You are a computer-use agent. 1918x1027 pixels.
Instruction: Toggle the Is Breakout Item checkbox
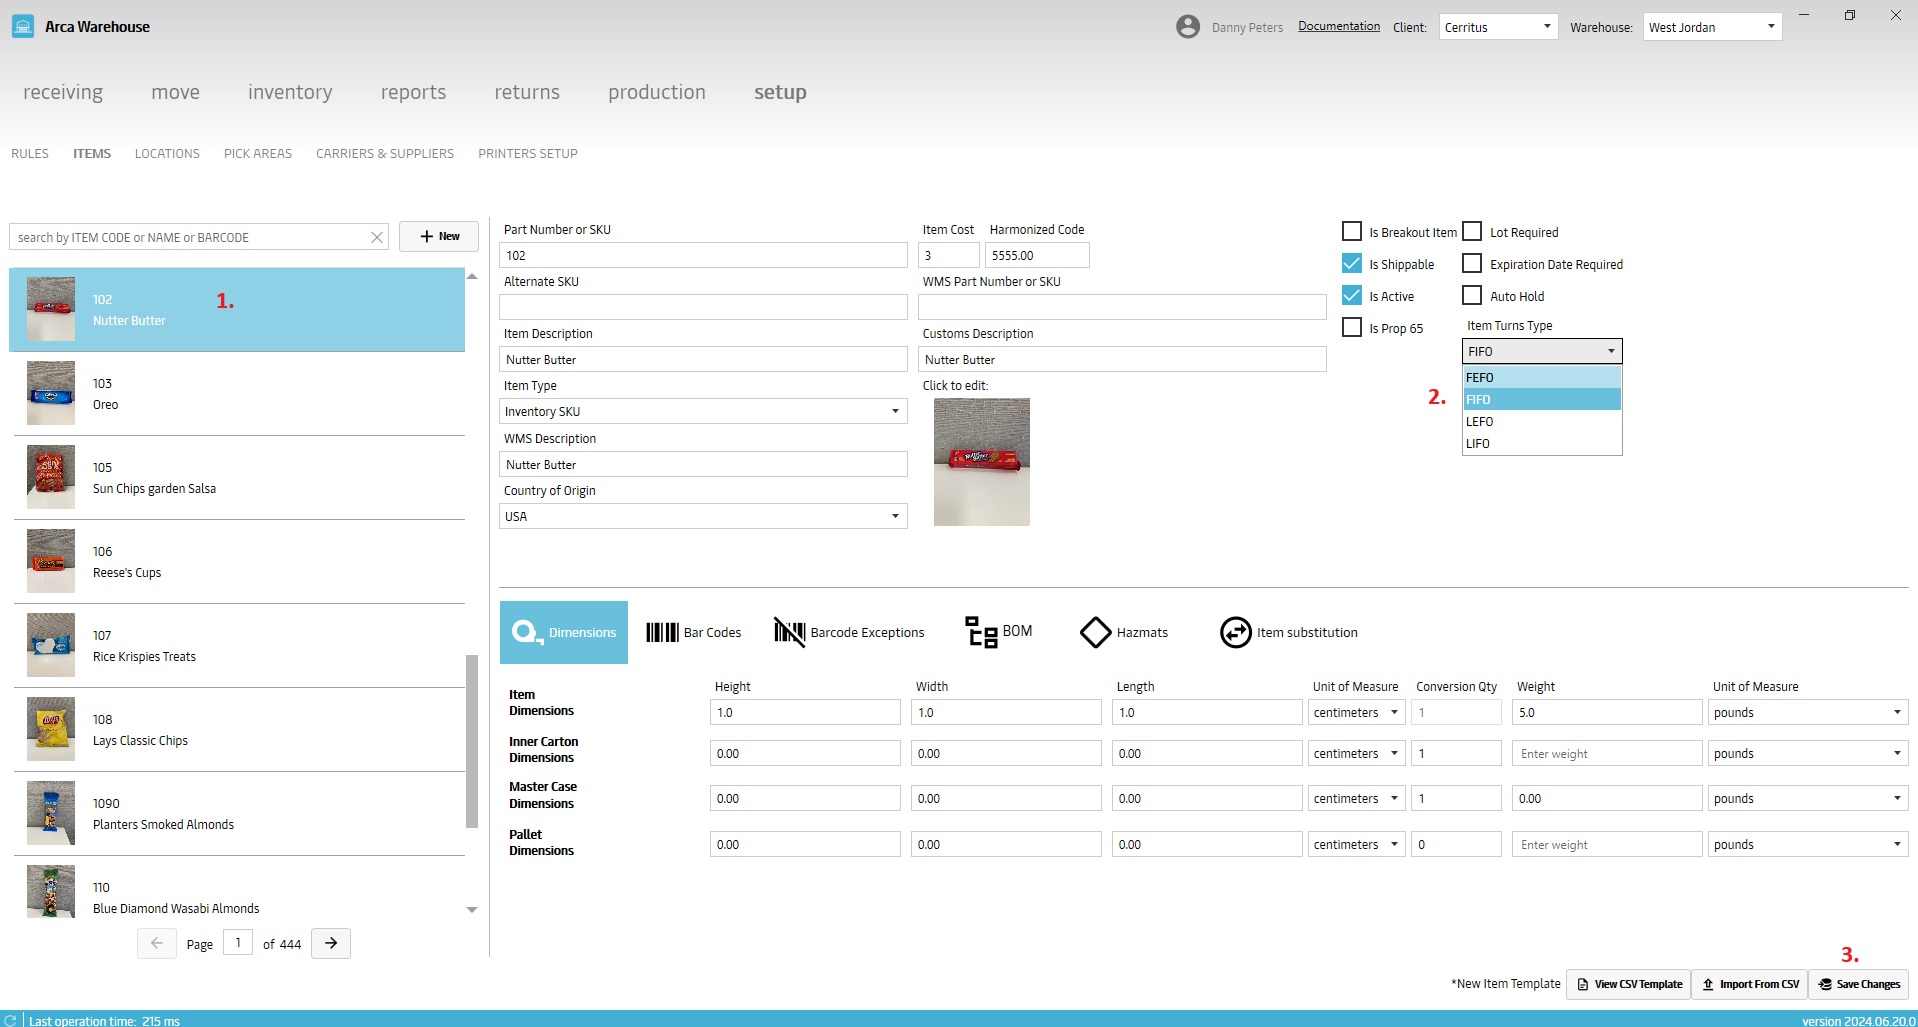[1352, 231]
